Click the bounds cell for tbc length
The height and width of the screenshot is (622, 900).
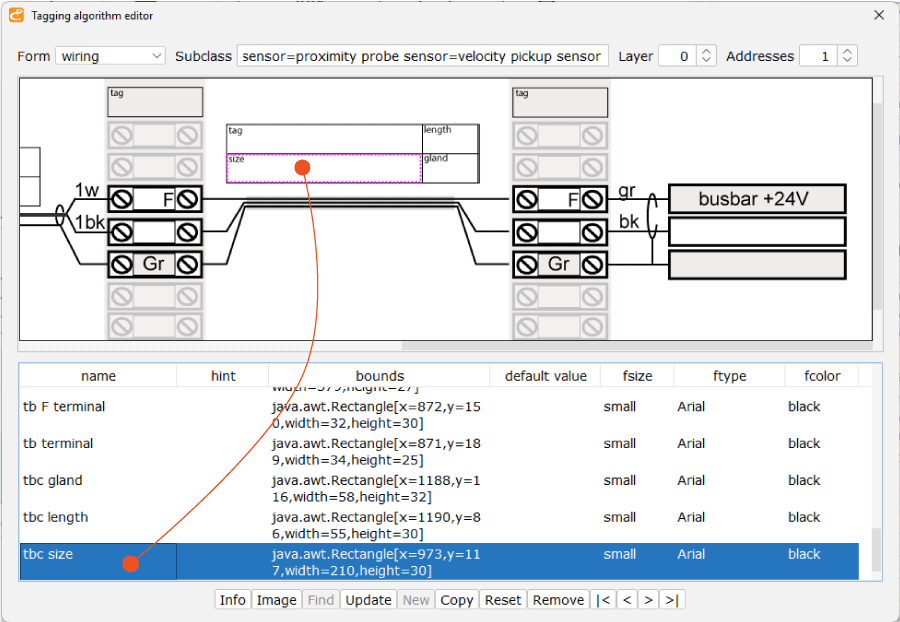coord(379,525)
